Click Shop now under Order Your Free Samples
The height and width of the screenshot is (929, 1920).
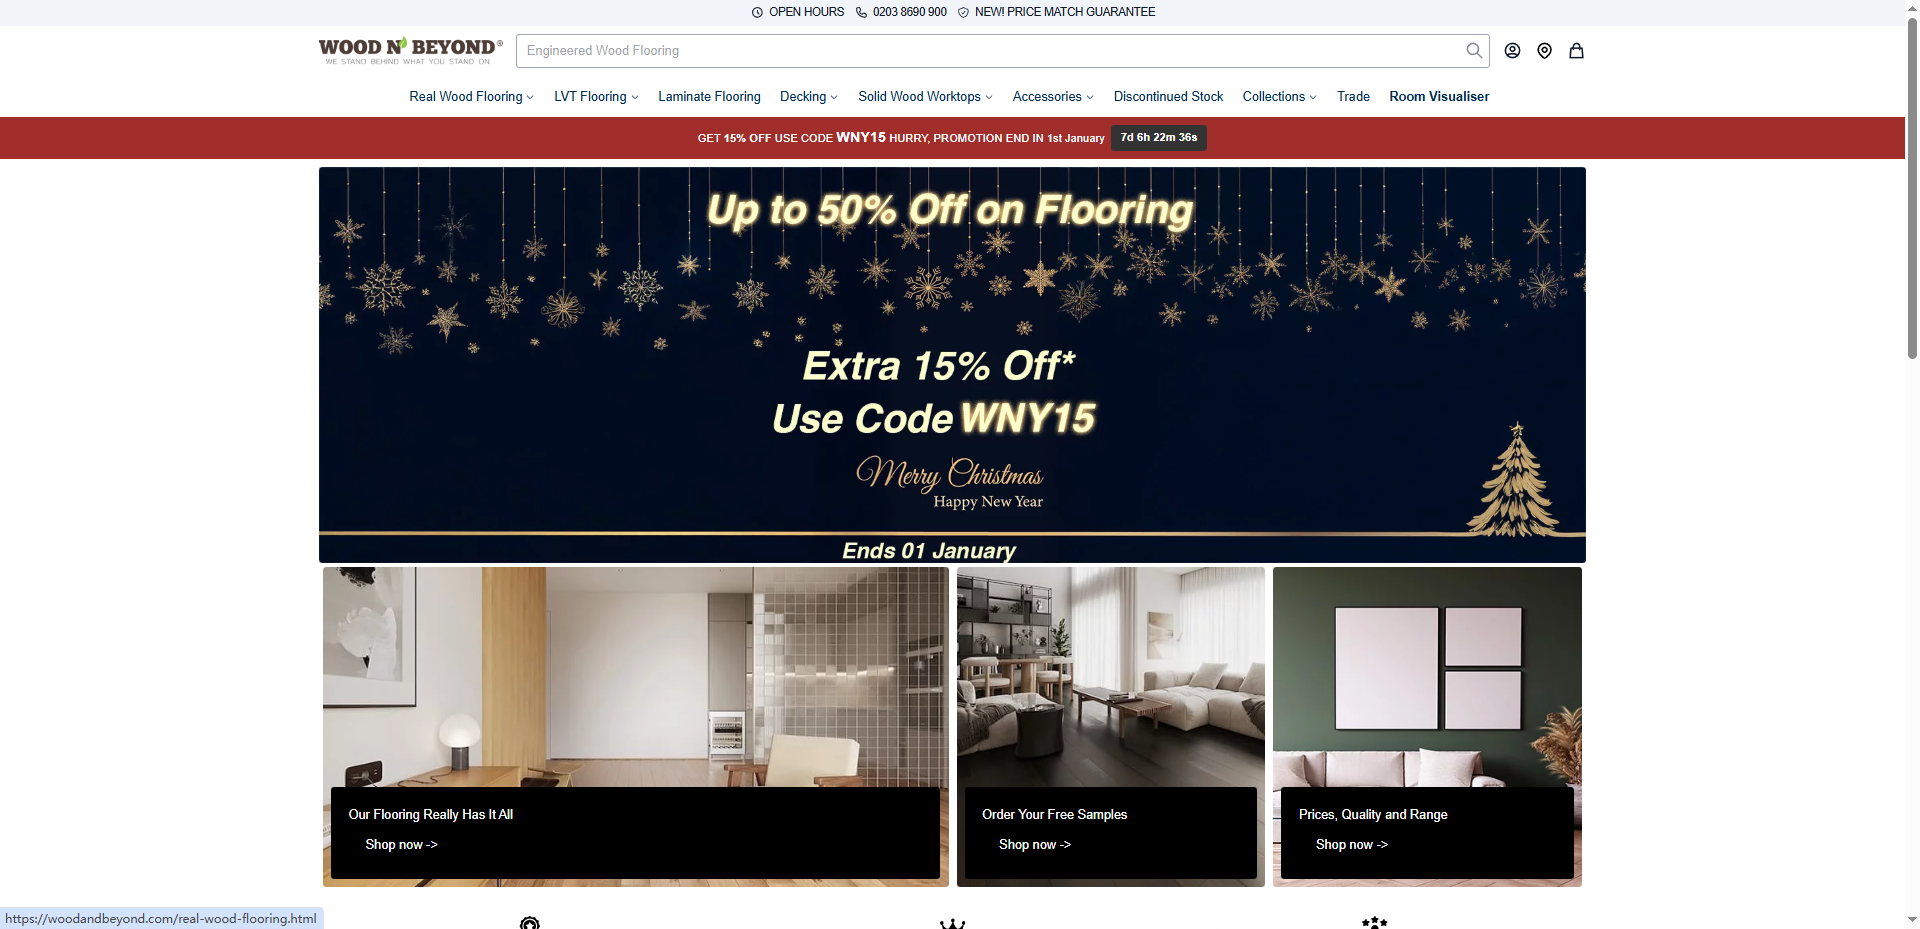pos(1034,845)
